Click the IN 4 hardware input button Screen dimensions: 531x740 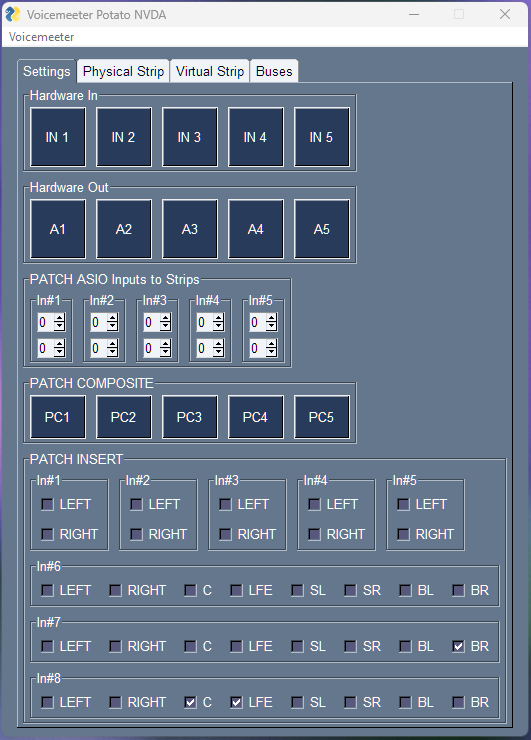click(255, 137)
